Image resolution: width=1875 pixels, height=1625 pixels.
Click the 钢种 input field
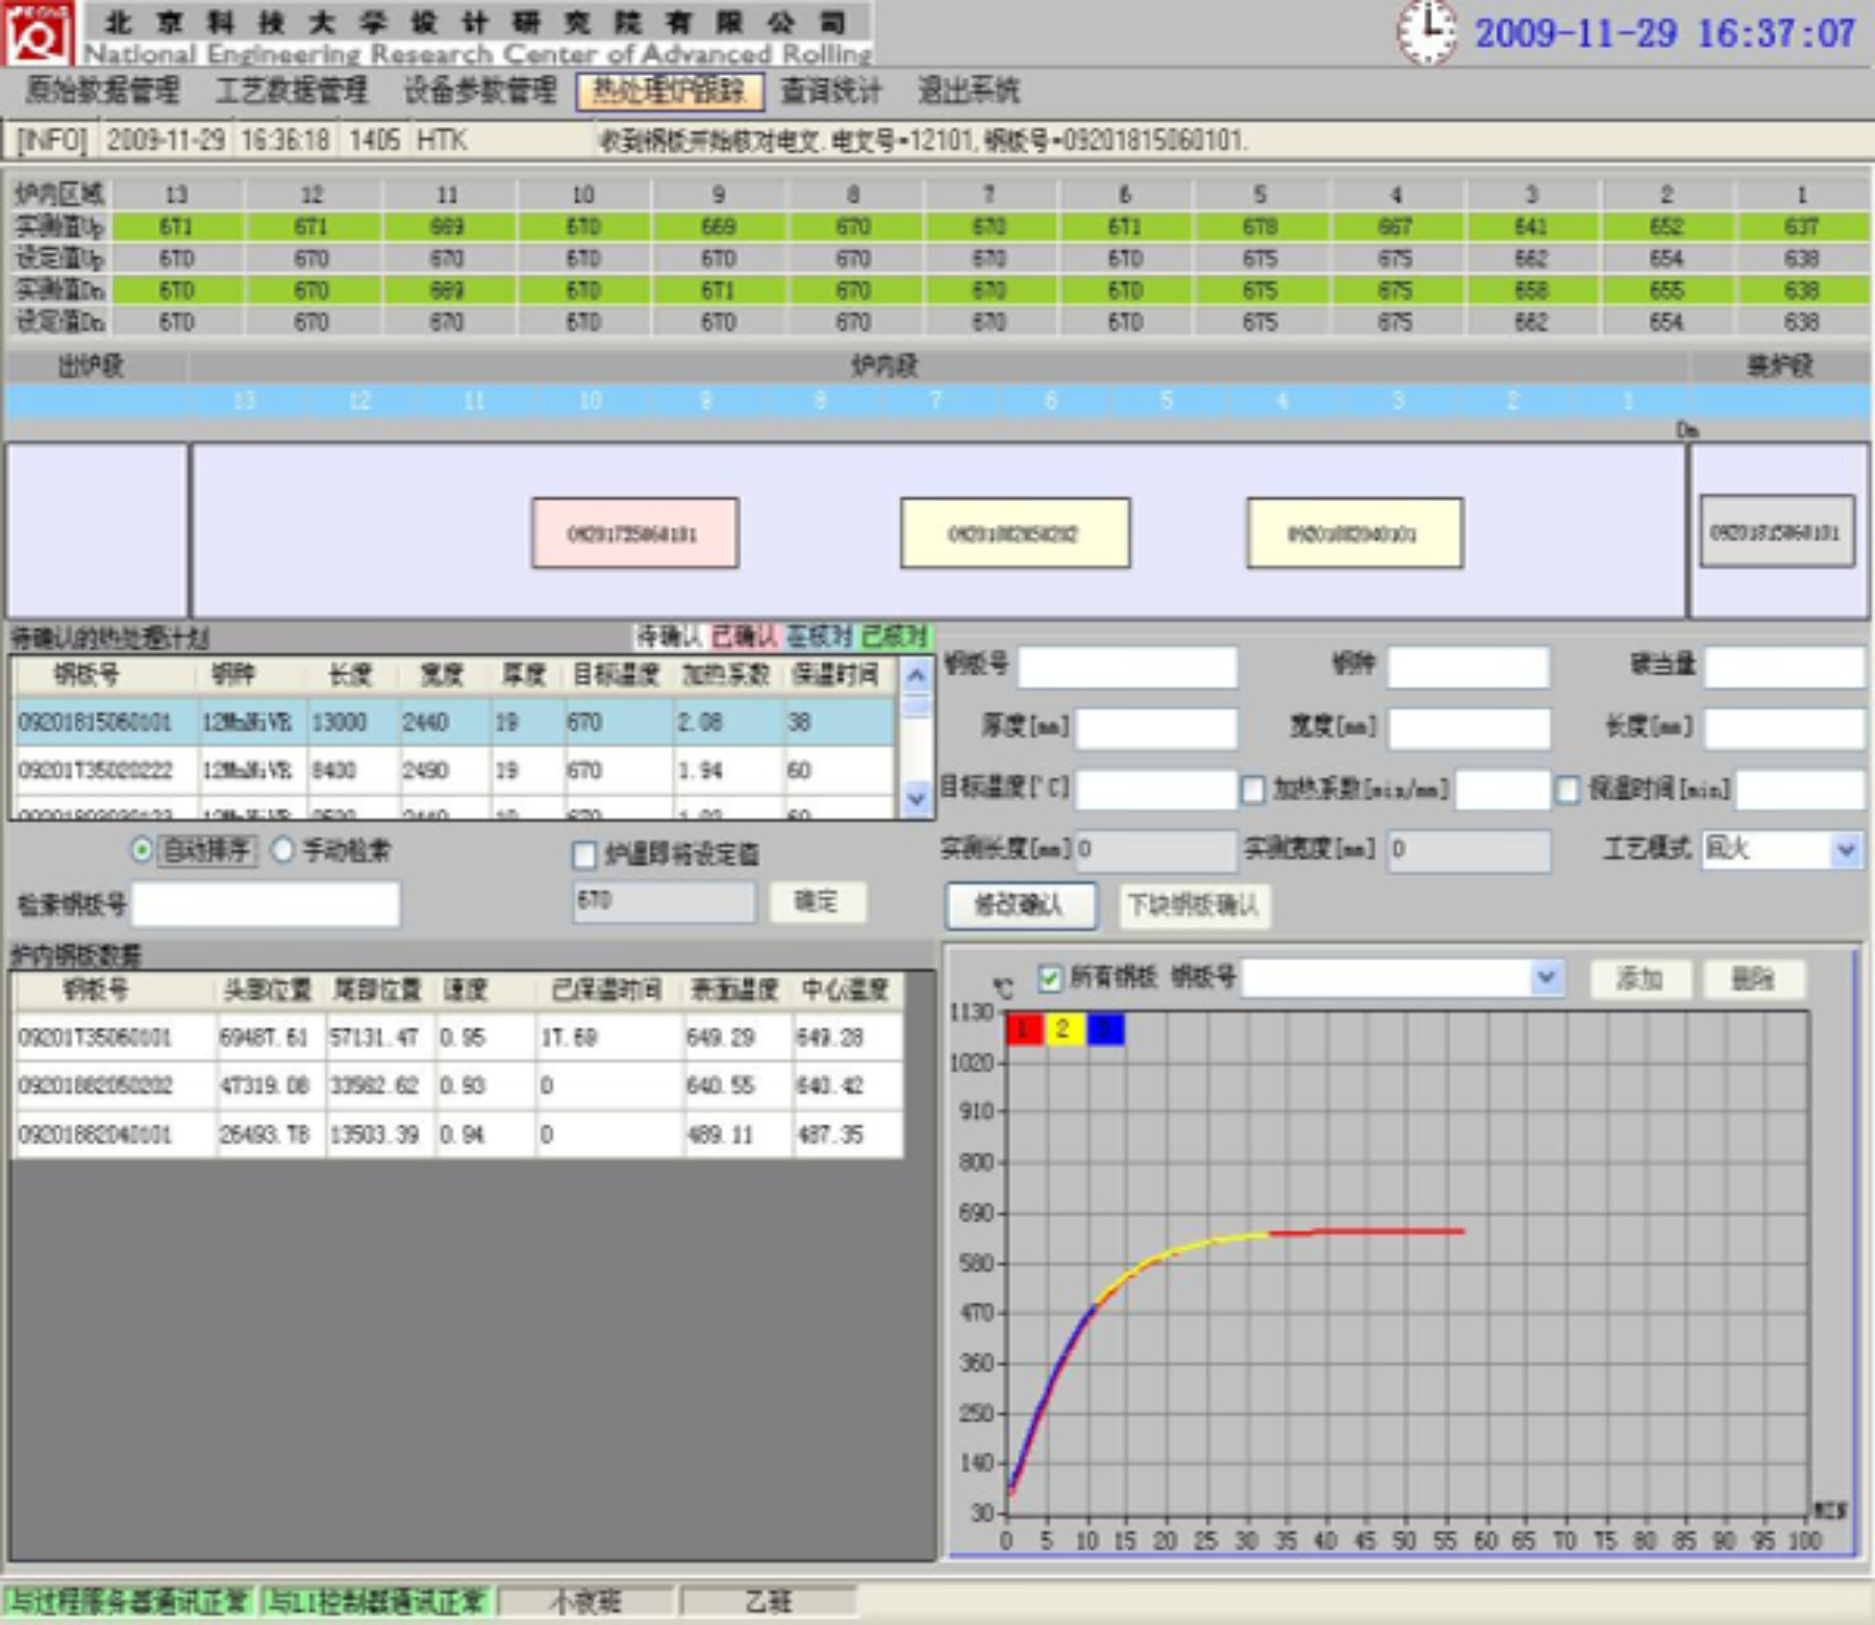[x=1468, y=667]
